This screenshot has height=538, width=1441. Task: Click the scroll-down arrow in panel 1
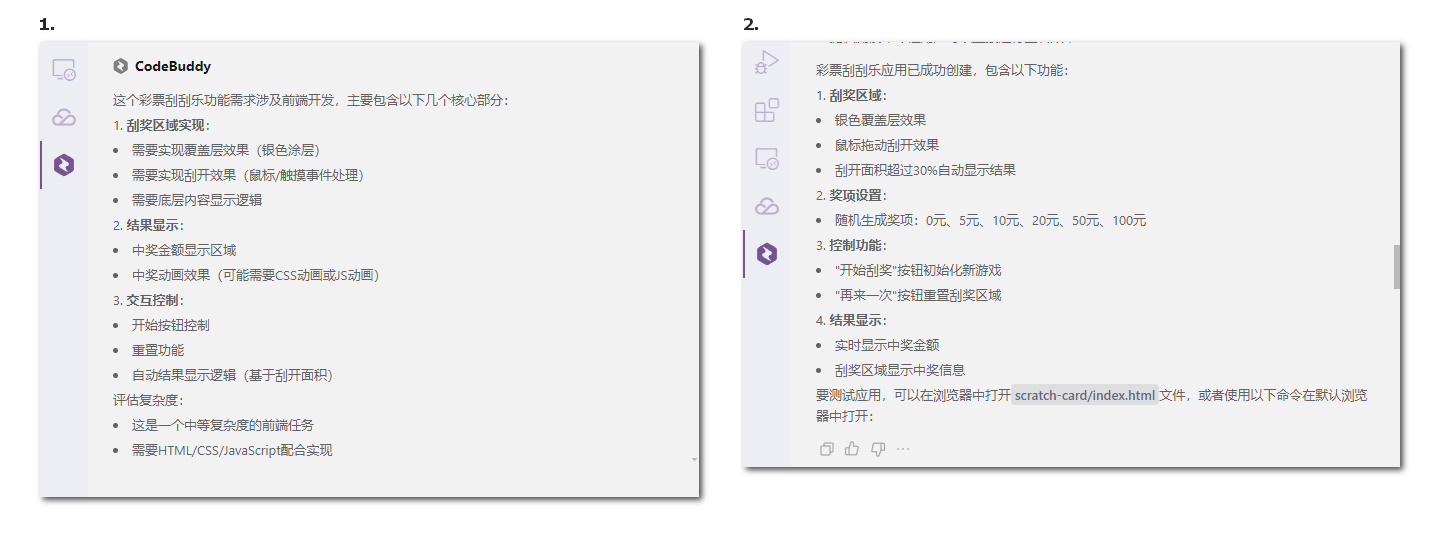click(694, 459)
